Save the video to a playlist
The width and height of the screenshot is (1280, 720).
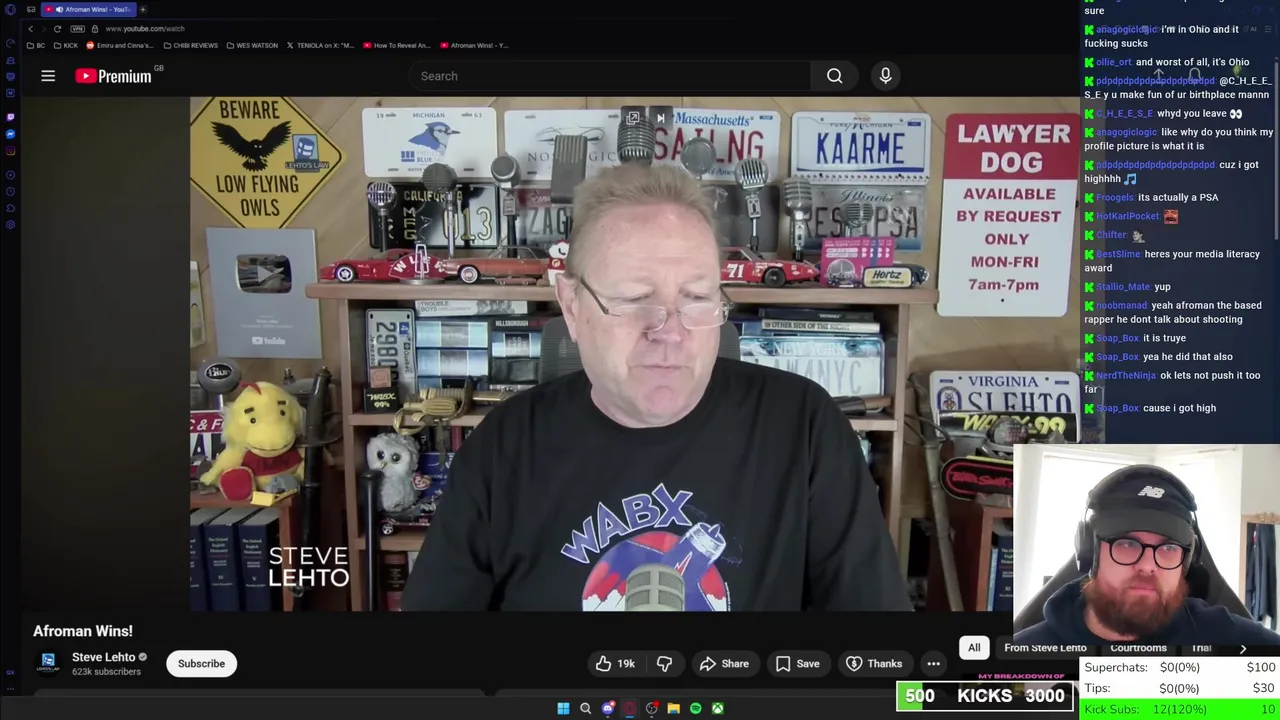tap(798, 663)
